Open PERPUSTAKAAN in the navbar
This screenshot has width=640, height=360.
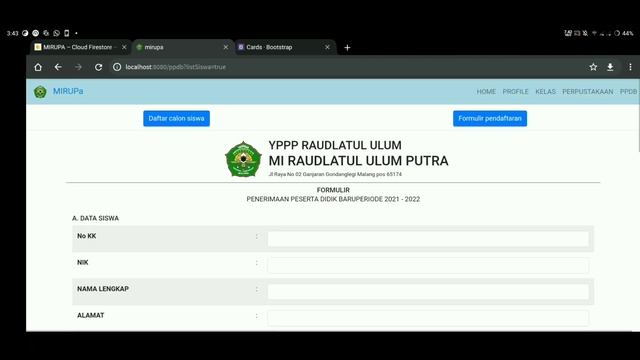tap(588, 91)
